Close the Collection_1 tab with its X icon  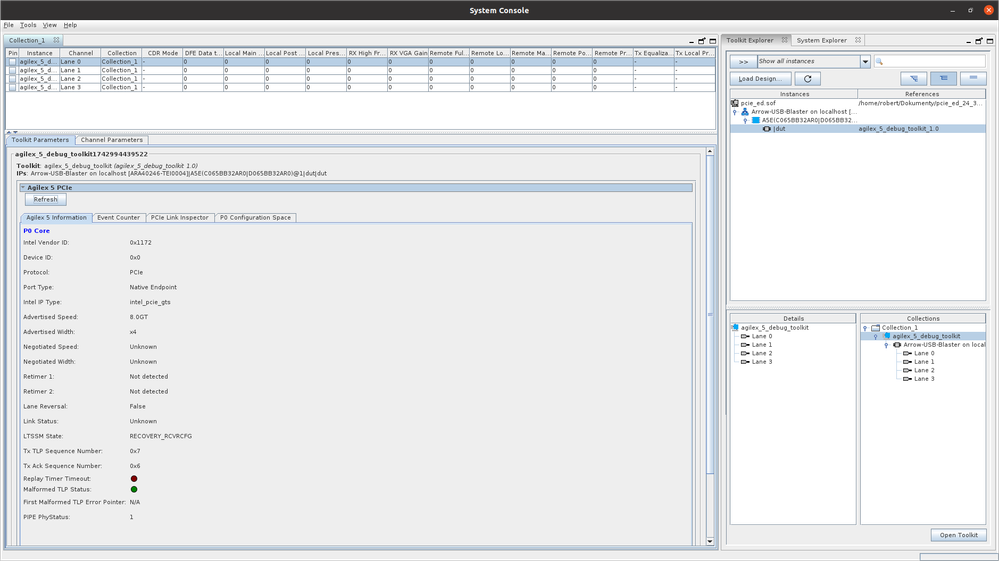[x=56, y=40]
